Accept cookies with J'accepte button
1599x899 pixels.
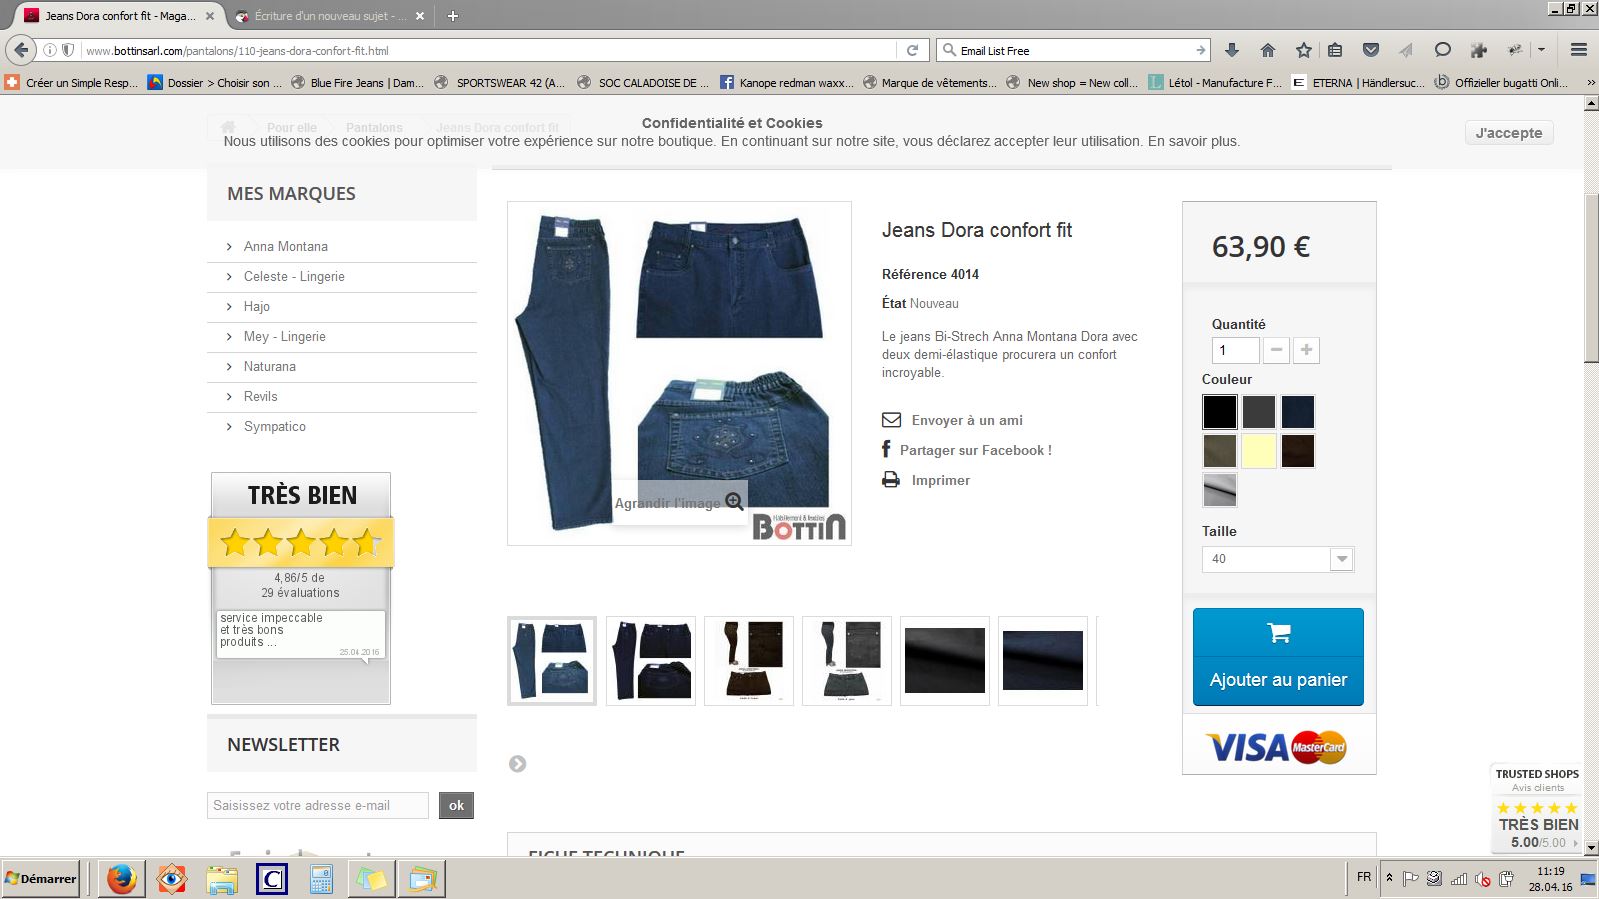click(x=1509, y=133)
